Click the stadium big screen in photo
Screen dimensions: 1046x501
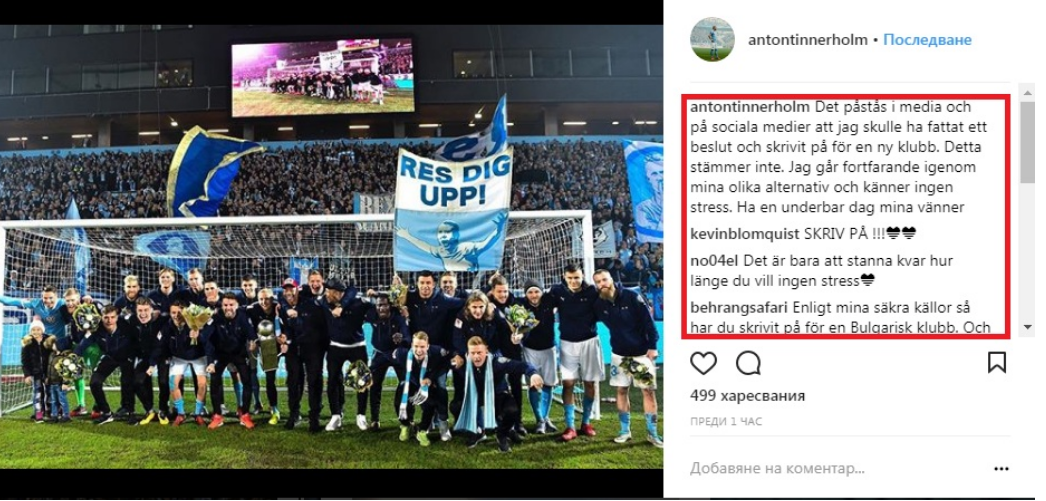pyautogui.click(x=323, y=77)
